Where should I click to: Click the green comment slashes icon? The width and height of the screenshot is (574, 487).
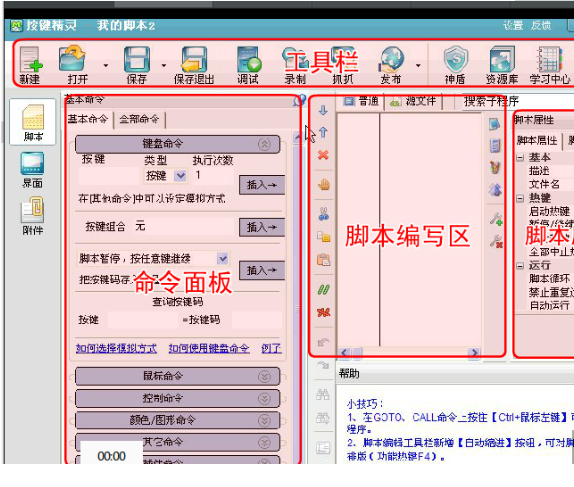click(x=324, y=290)
